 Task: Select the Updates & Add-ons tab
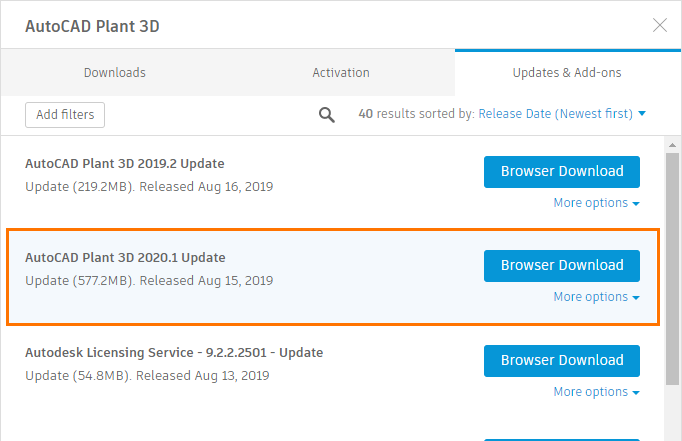[x=567, y=73]
